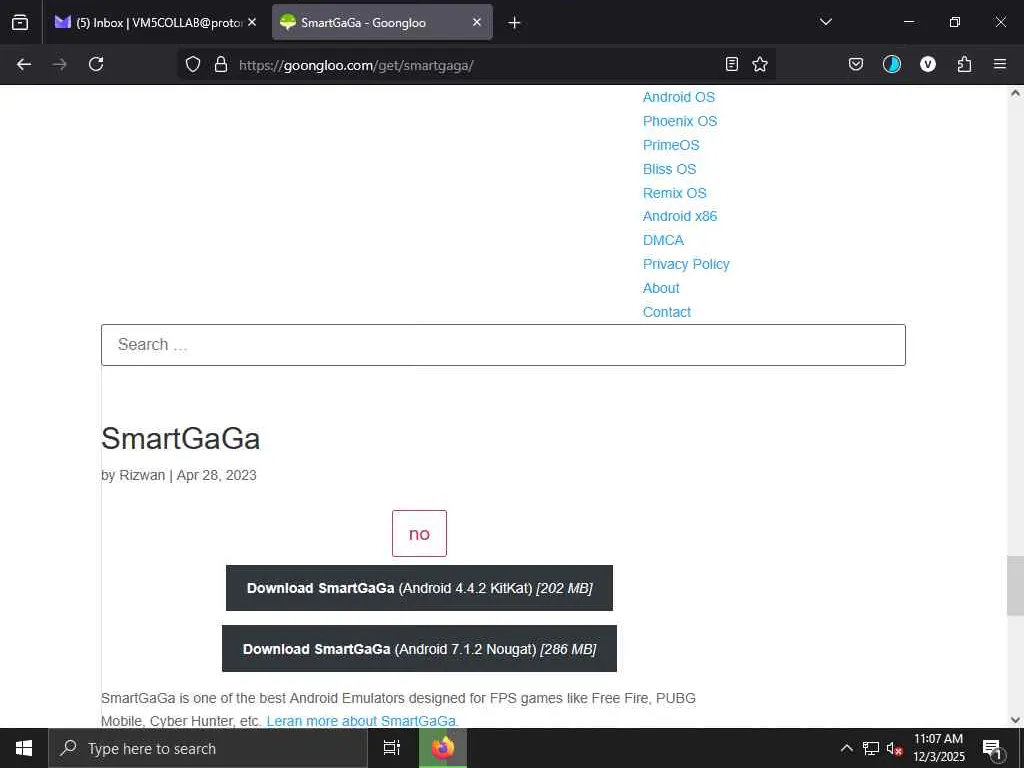Click the taskbar search box

(x=208, y=748)
